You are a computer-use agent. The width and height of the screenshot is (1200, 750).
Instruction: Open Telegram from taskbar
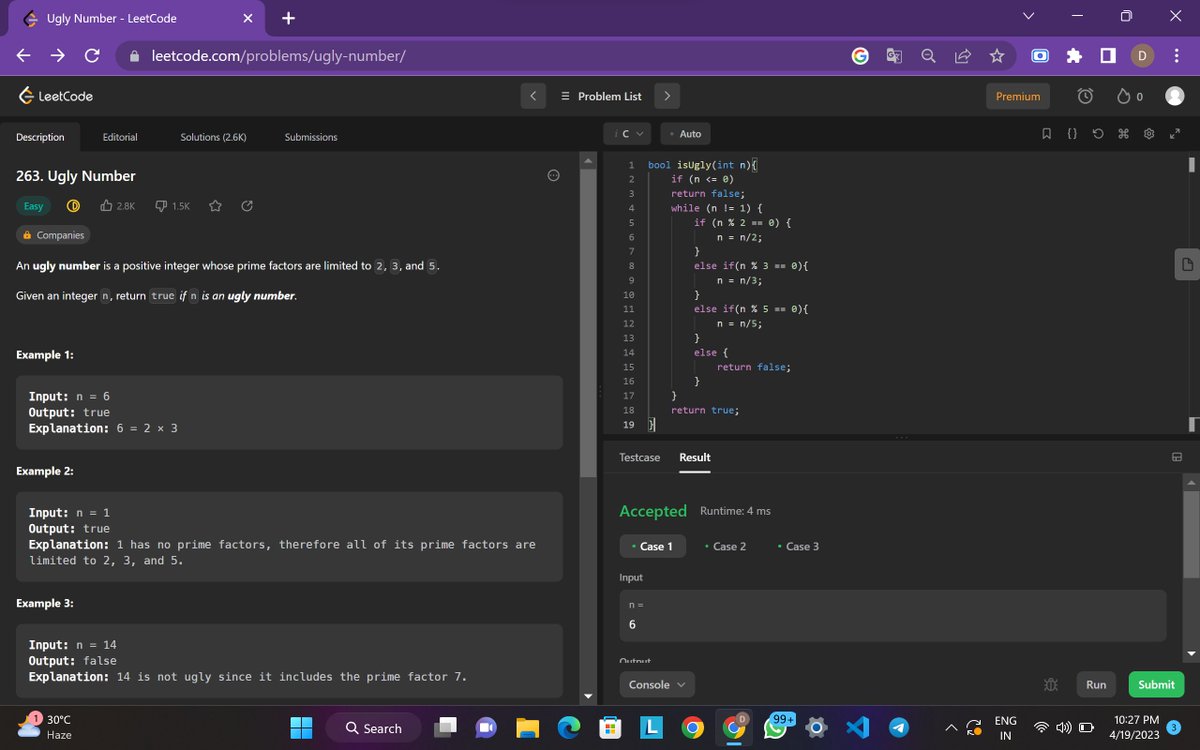pos(899,729)
